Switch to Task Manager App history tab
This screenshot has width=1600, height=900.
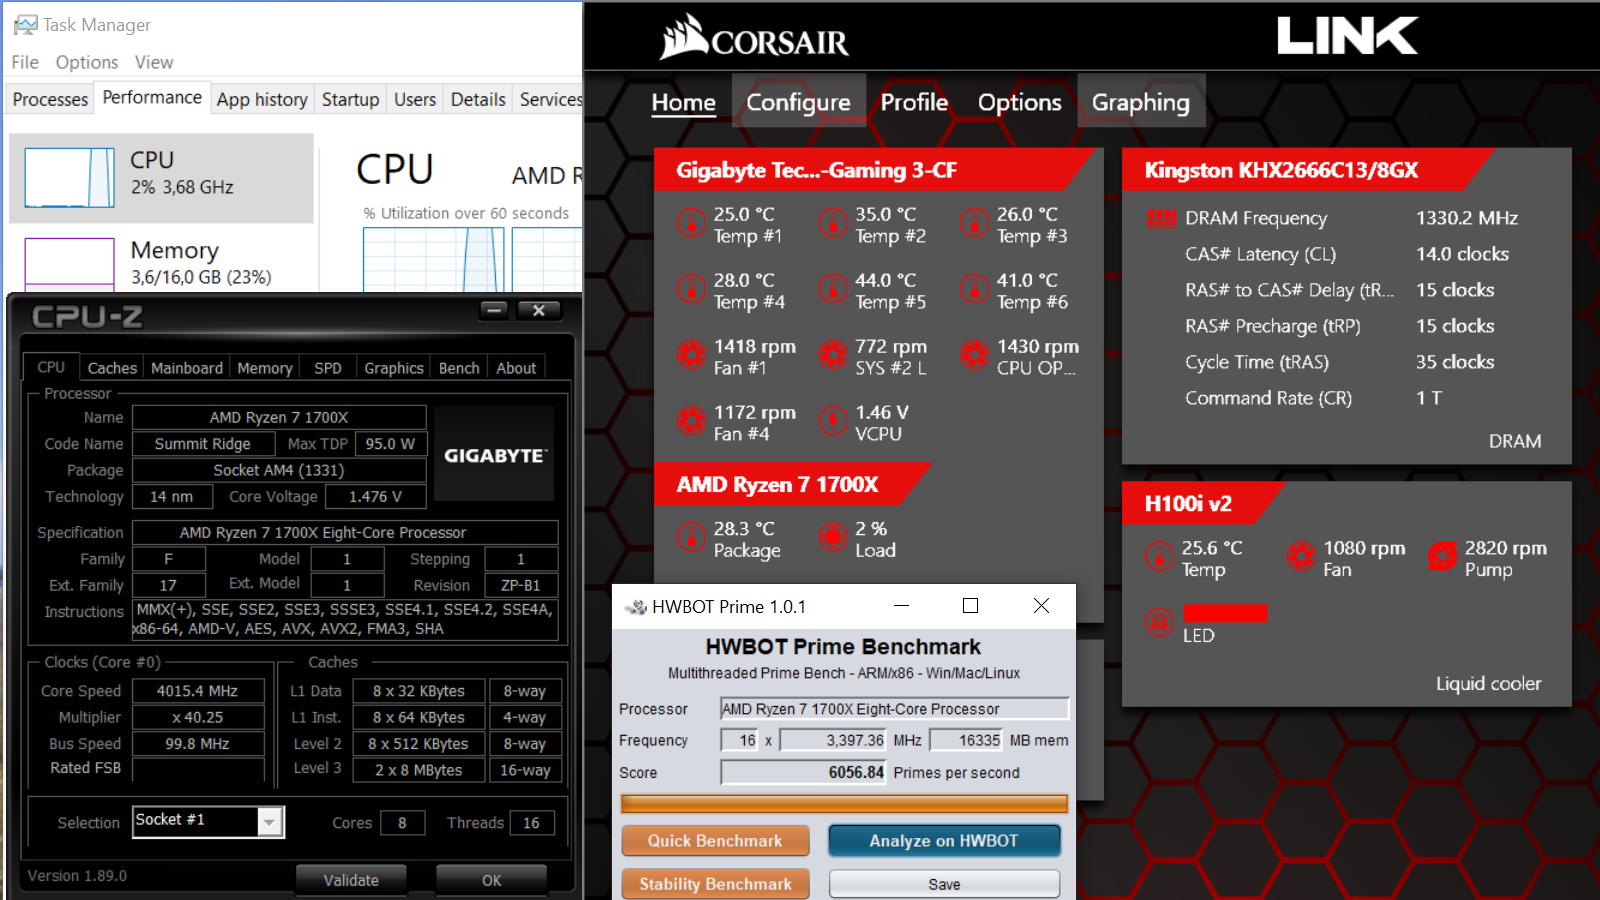(262, 99)
